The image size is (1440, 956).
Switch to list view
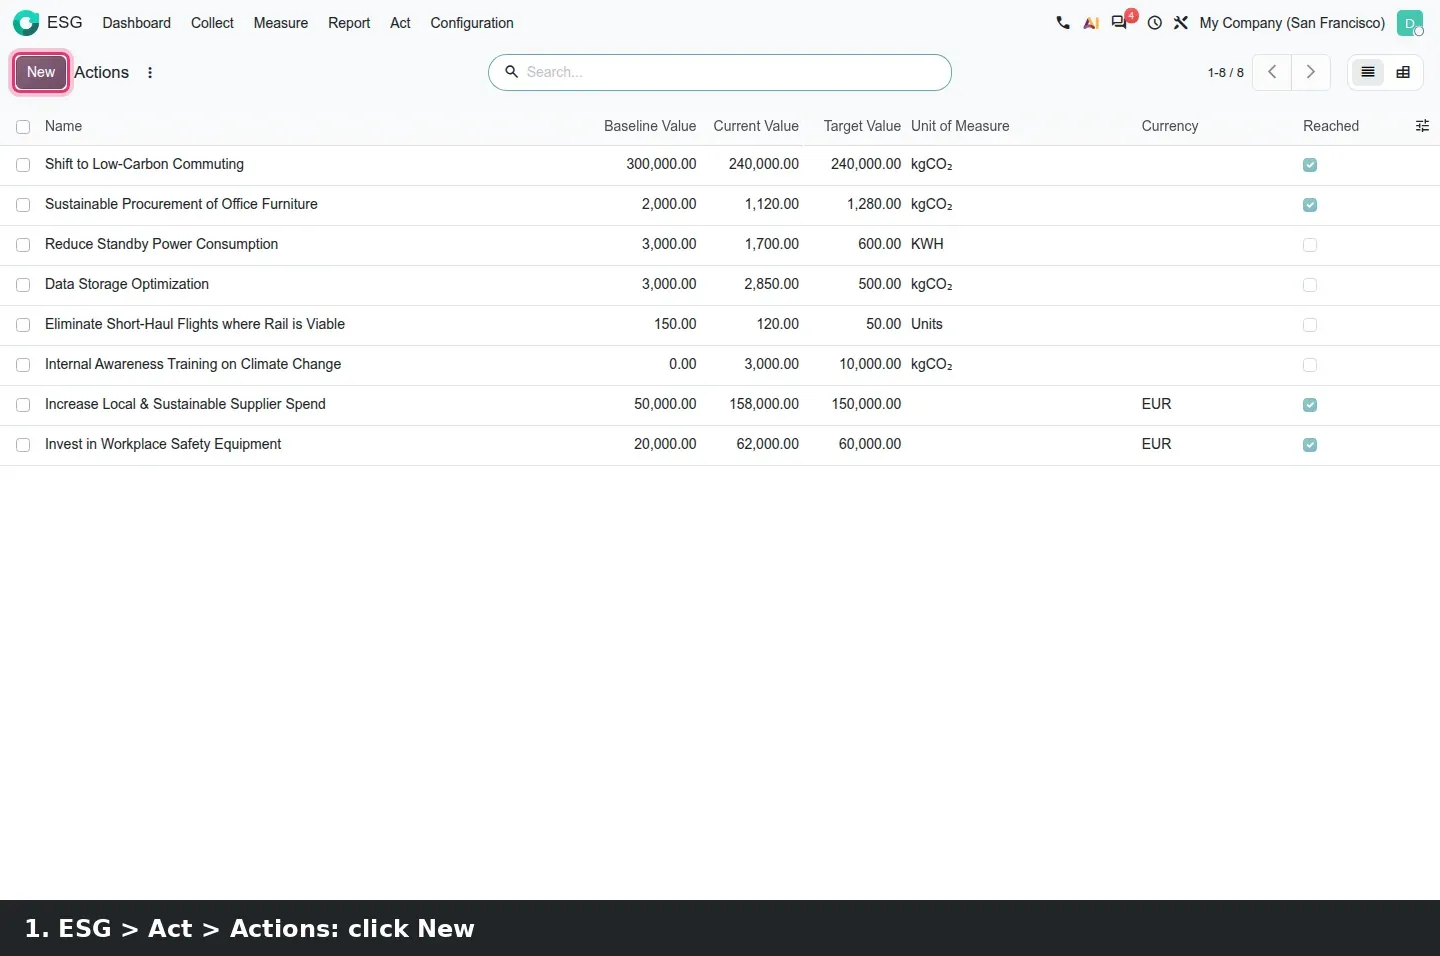[1368, 72]
